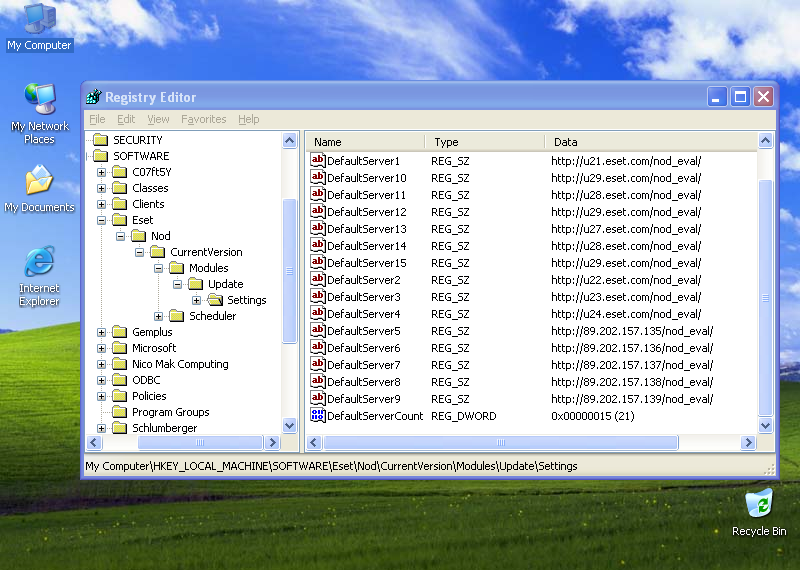Select the Gemplus key in tree
Image resolution: width=800 pixels, height=570 pixels.
[152, 332]
